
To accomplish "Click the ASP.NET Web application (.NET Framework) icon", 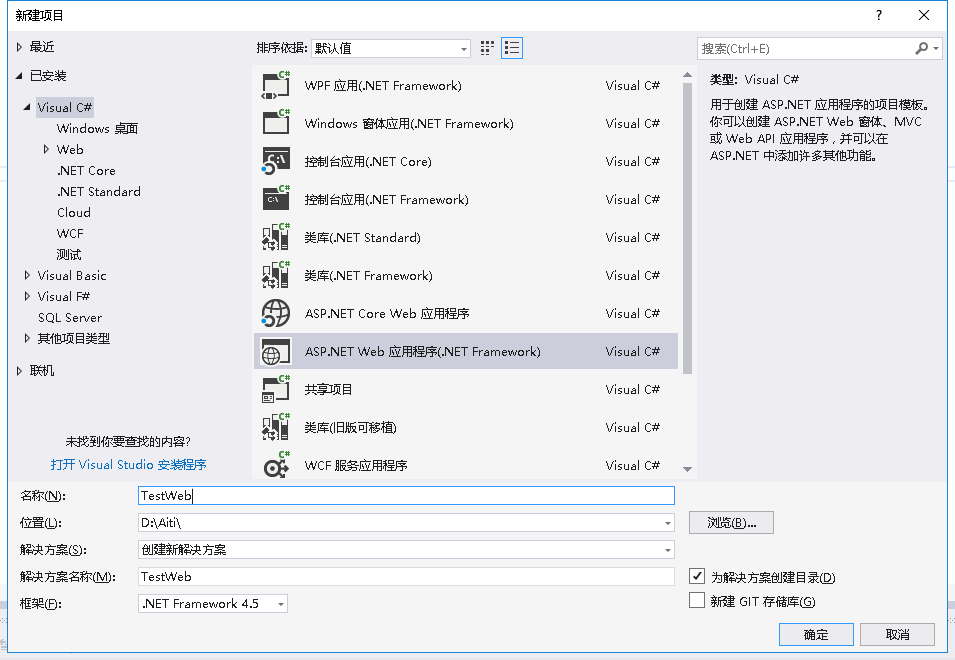I will (276, 351).
